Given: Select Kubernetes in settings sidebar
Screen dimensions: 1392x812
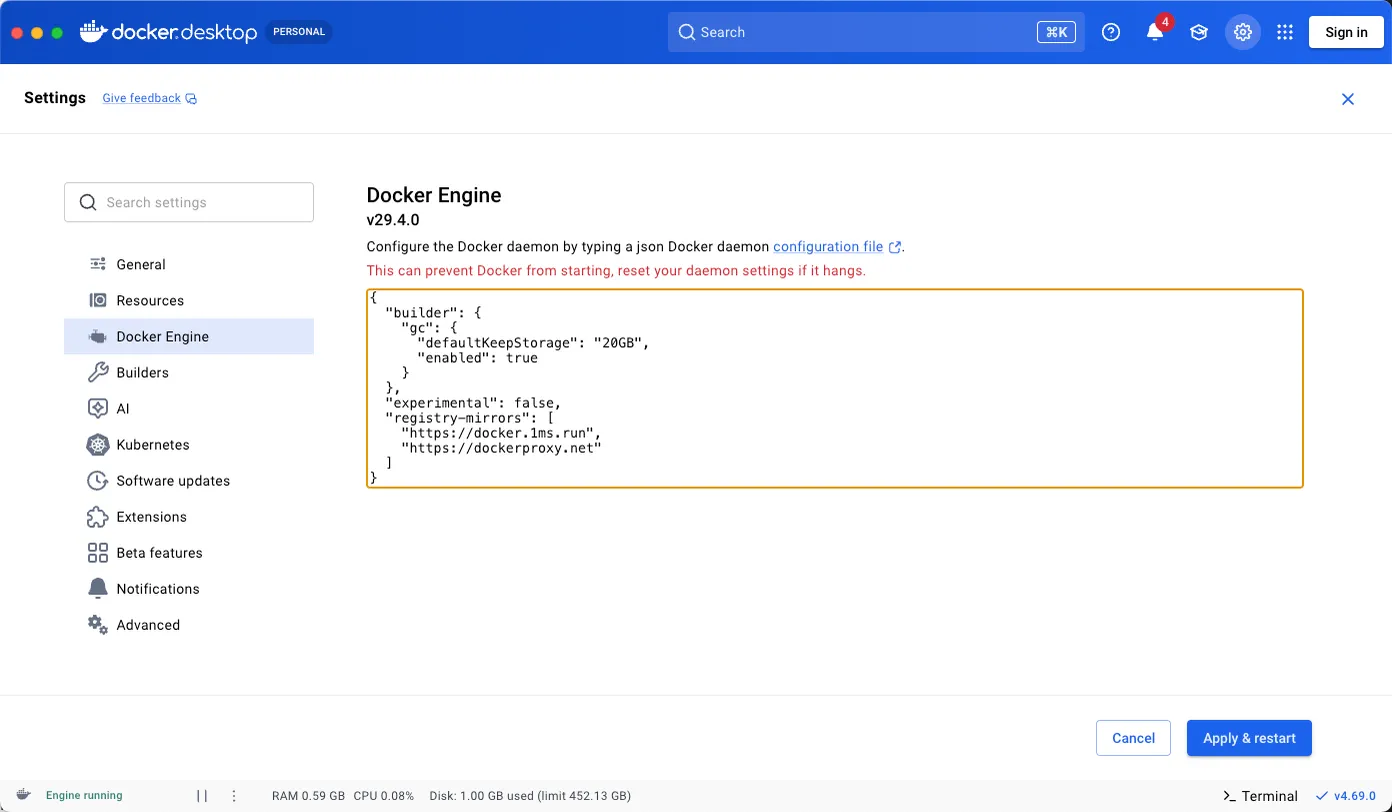Looking at the screenshot, I should coord(189,444).
